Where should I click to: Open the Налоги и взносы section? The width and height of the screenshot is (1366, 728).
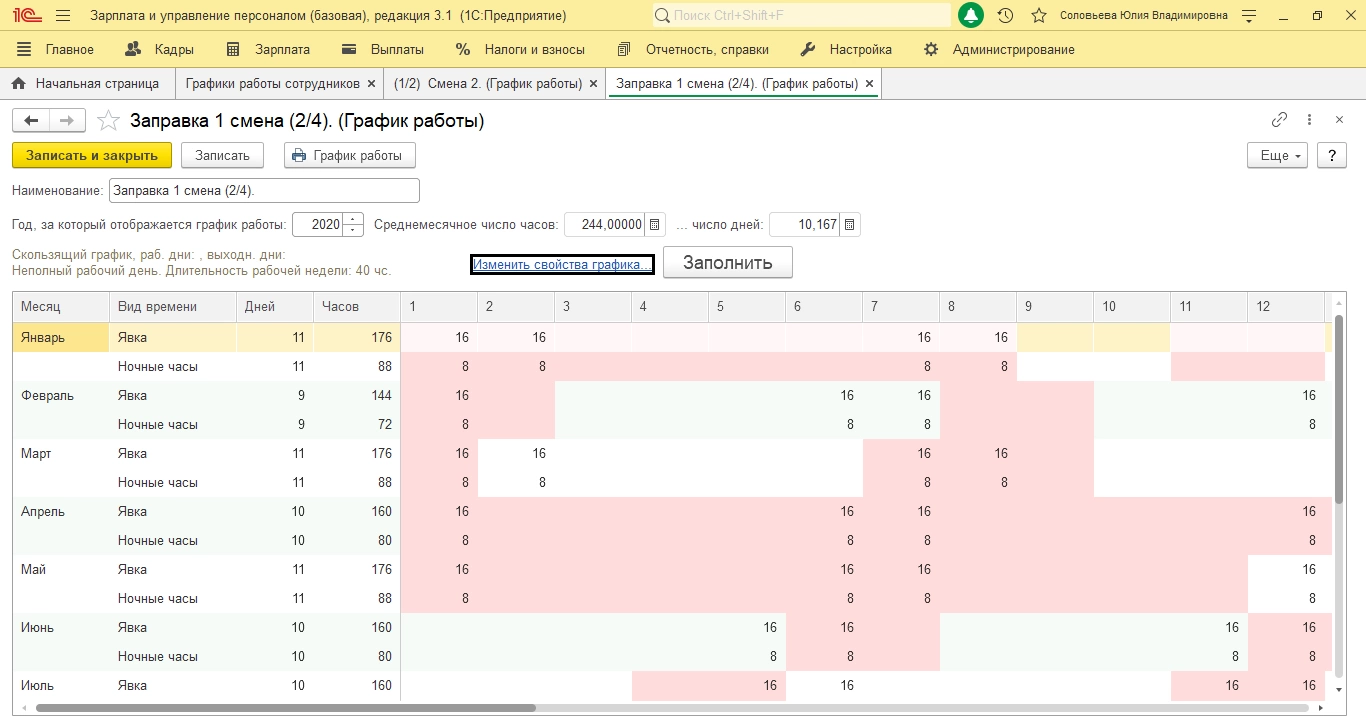tap(520, 49)
